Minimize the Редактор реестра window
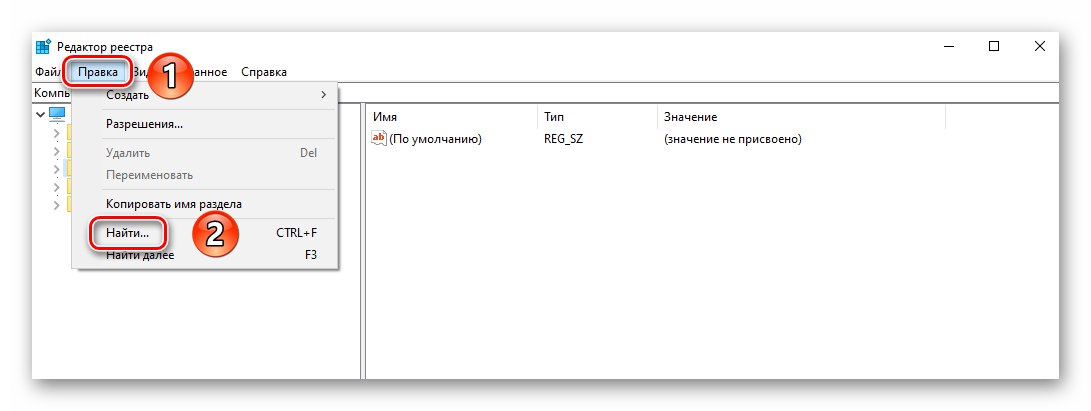This screenshot has height=411, width=1091. [949, 47]
